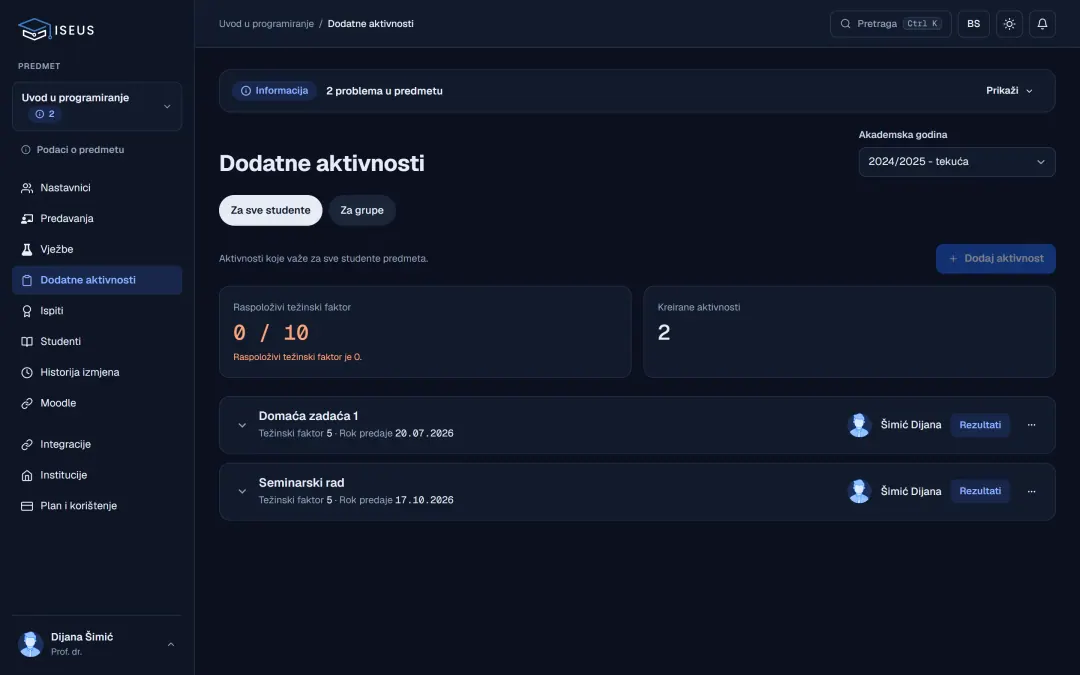Open Historija izmjena from sidebar
The image size is (1080, 675).
[97, 373]
